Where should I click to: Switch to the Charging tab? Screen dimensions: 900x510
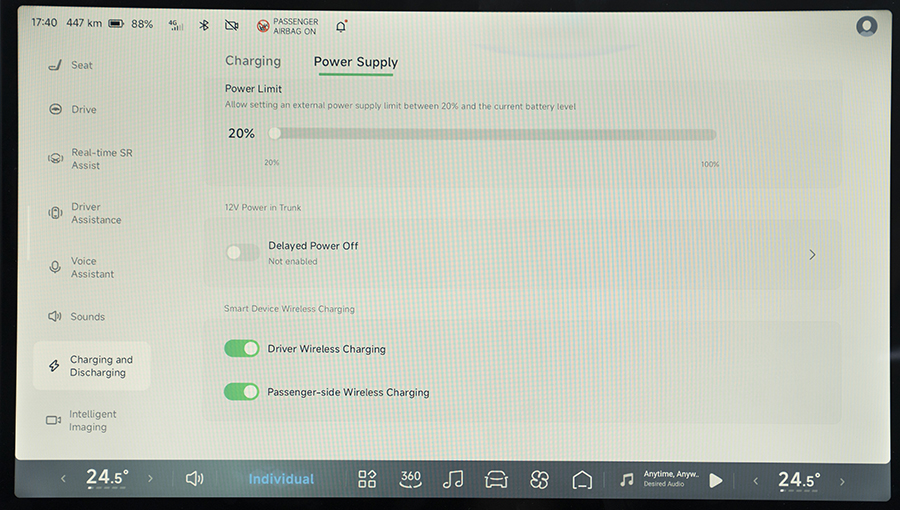[x=253, y=61]
